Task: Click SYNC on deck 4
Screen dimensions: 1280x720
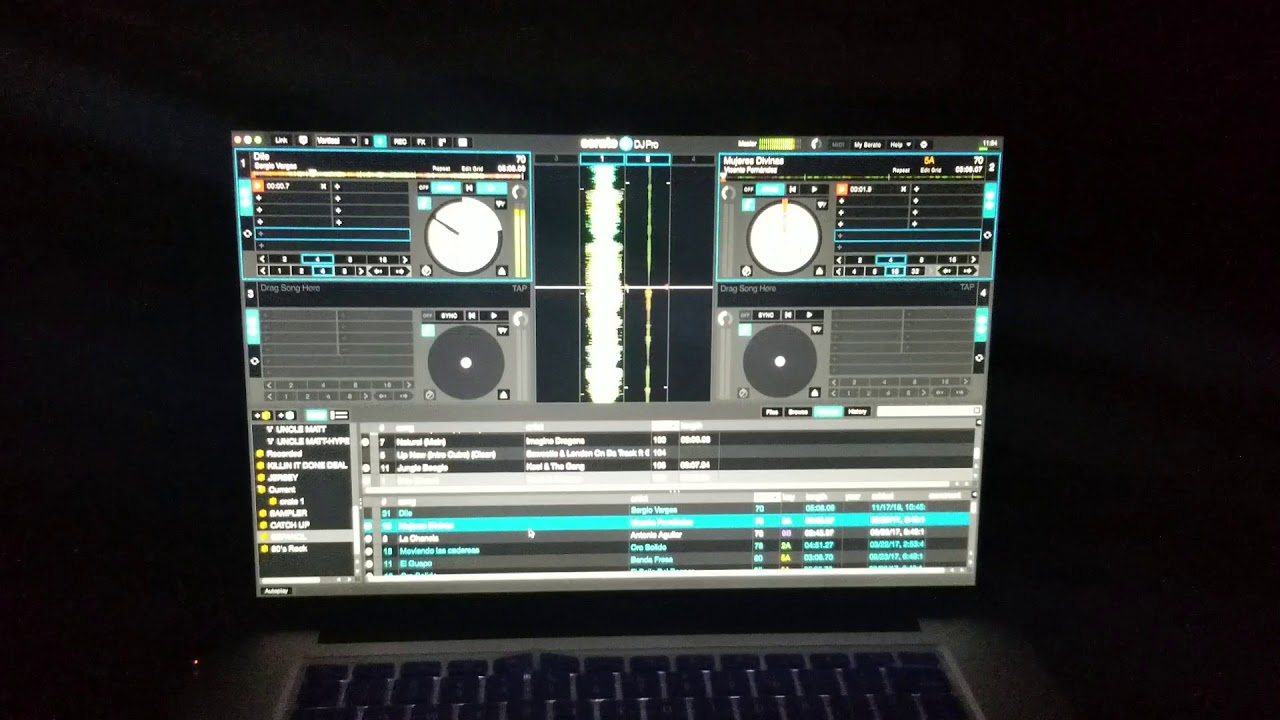Action: (x=765, y=316)
